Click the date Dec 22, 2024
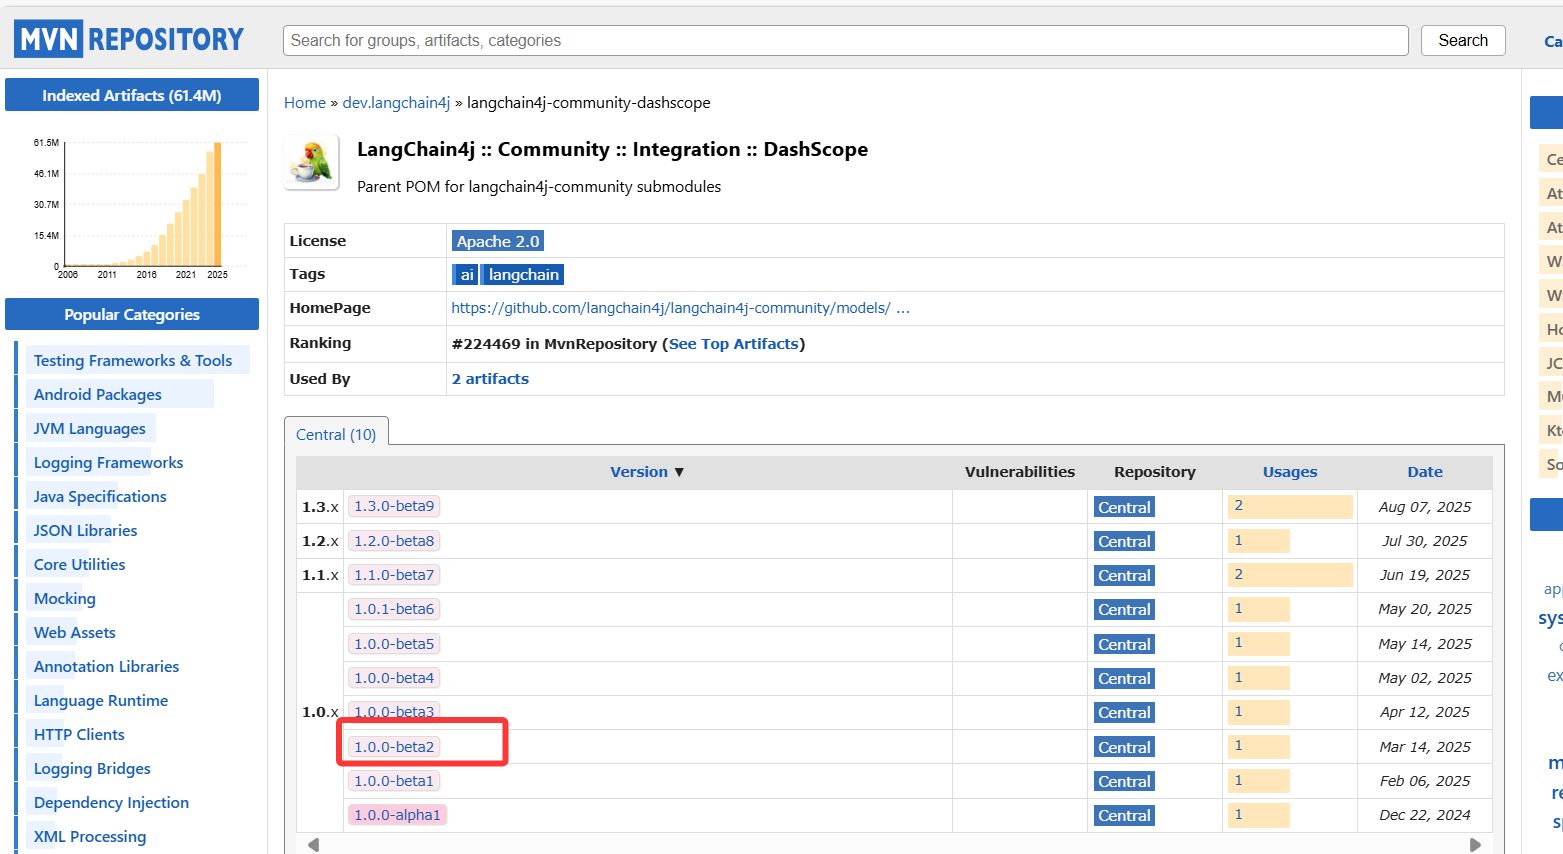 (x=1425, y=815)
